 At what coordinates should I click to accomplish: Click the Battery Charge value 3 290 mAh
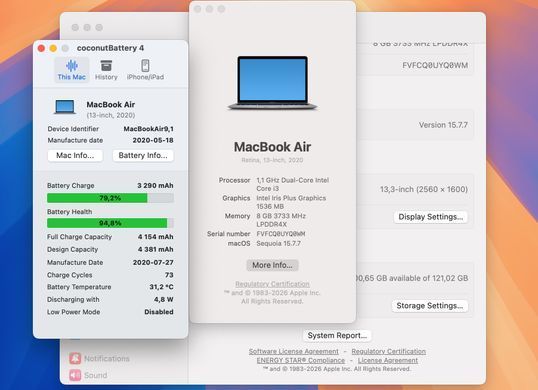coord(155,186)
